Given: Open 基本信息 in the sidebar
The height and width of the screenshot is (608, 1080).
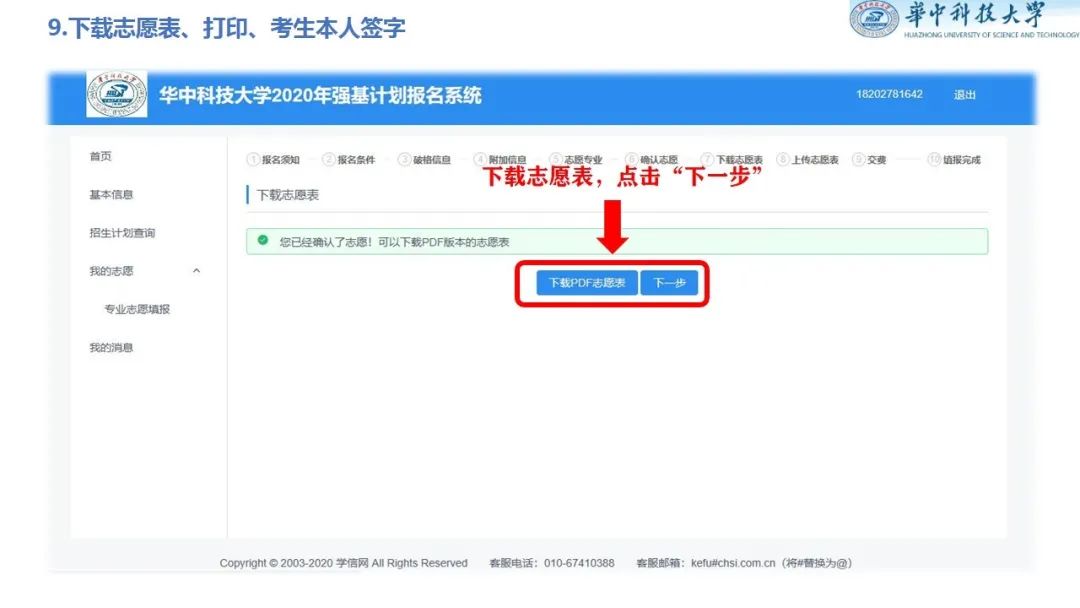Looking at the screenshot, I should (111, 195).
